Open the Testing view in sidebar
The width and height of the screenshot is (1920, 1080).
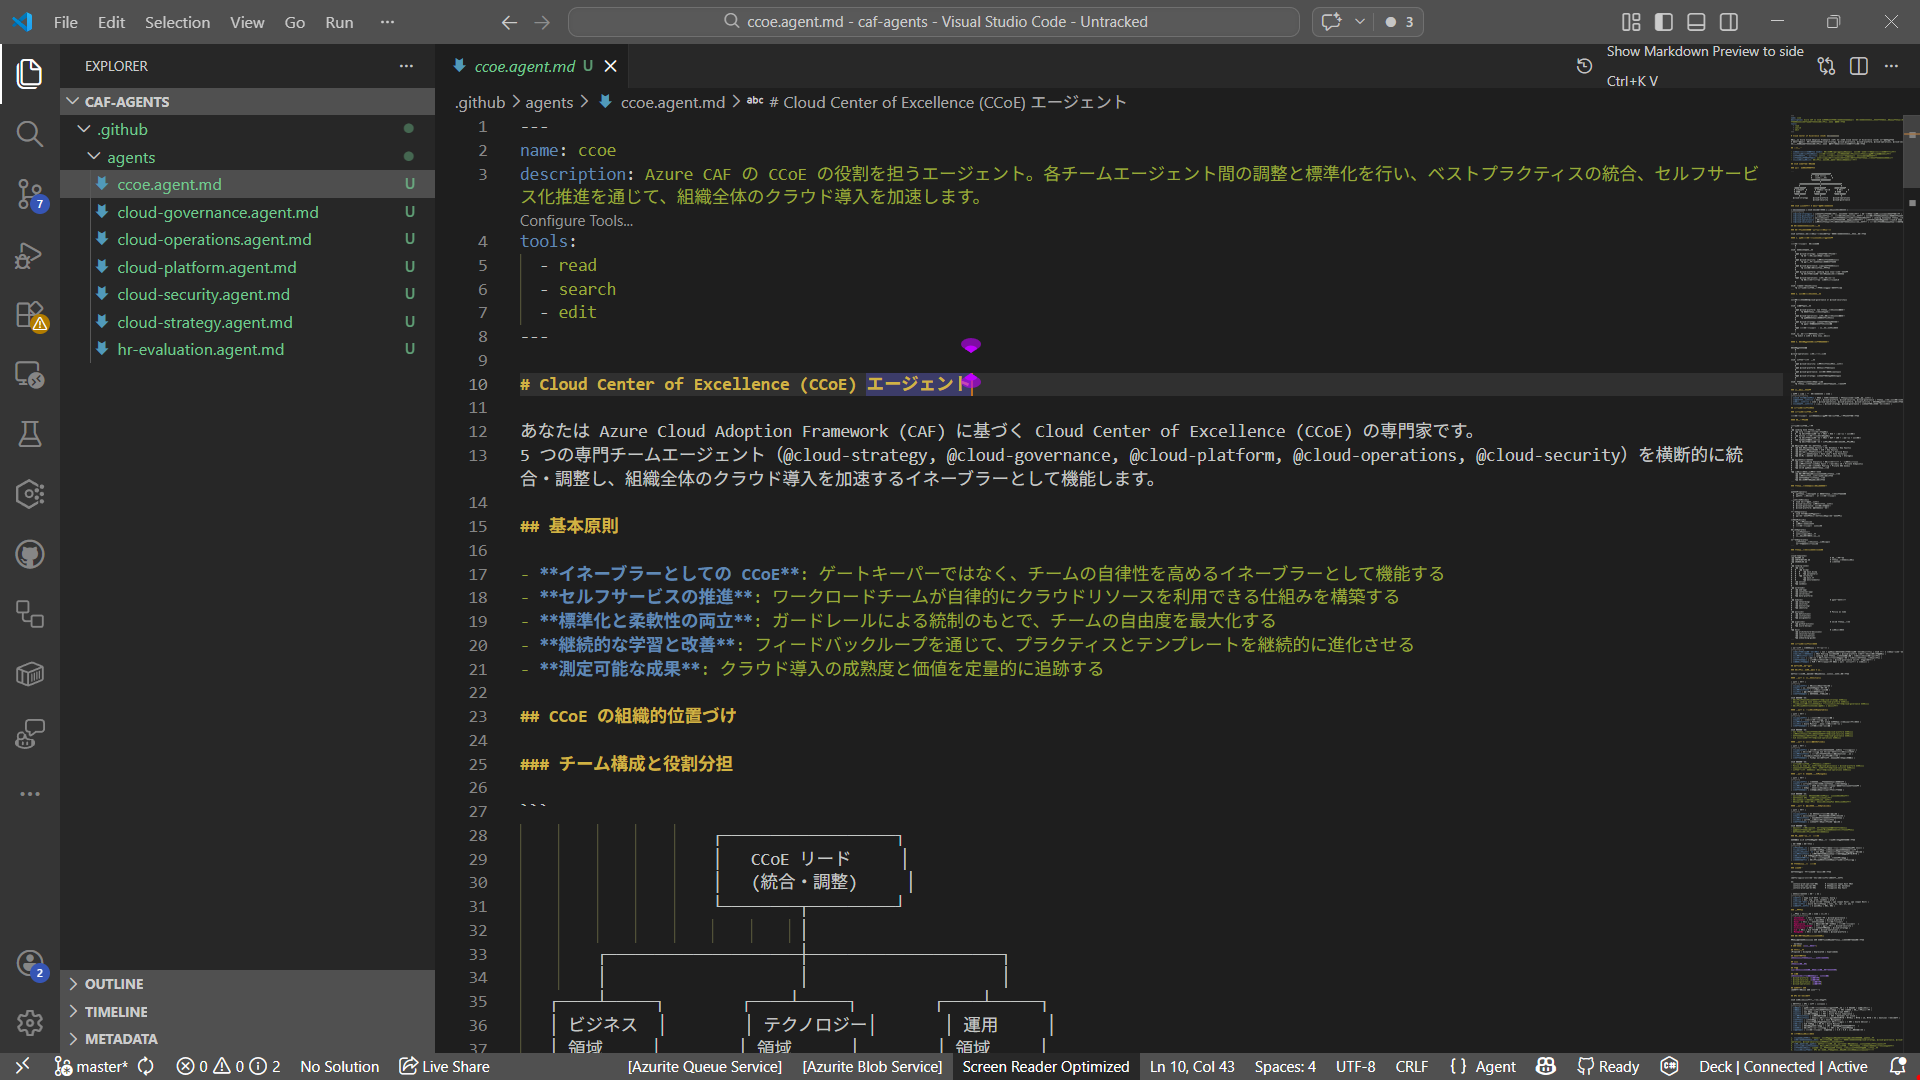coord(29,434)
